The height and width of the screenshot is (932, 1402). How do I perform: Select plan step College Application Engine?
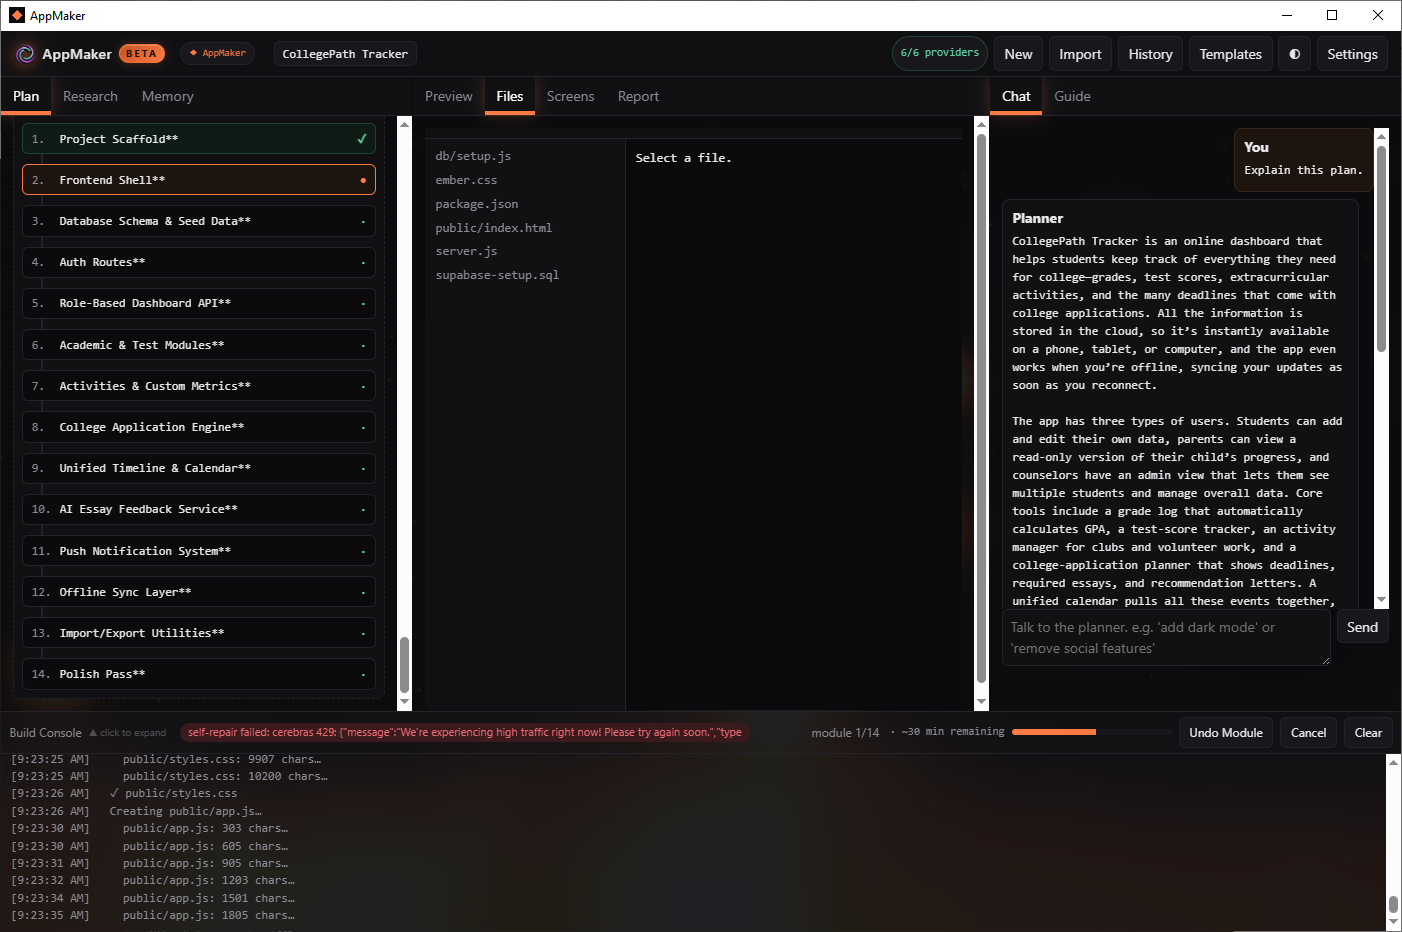coord(199,427)
